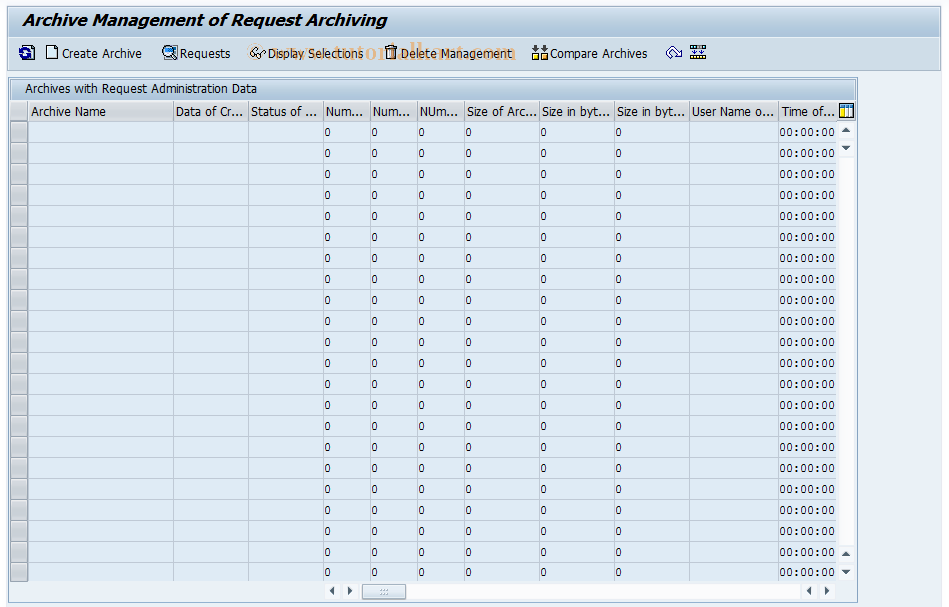This screenshot has width=949, height=607.
Task: Select the 'NUm...' column header
Action: [441, 111]
